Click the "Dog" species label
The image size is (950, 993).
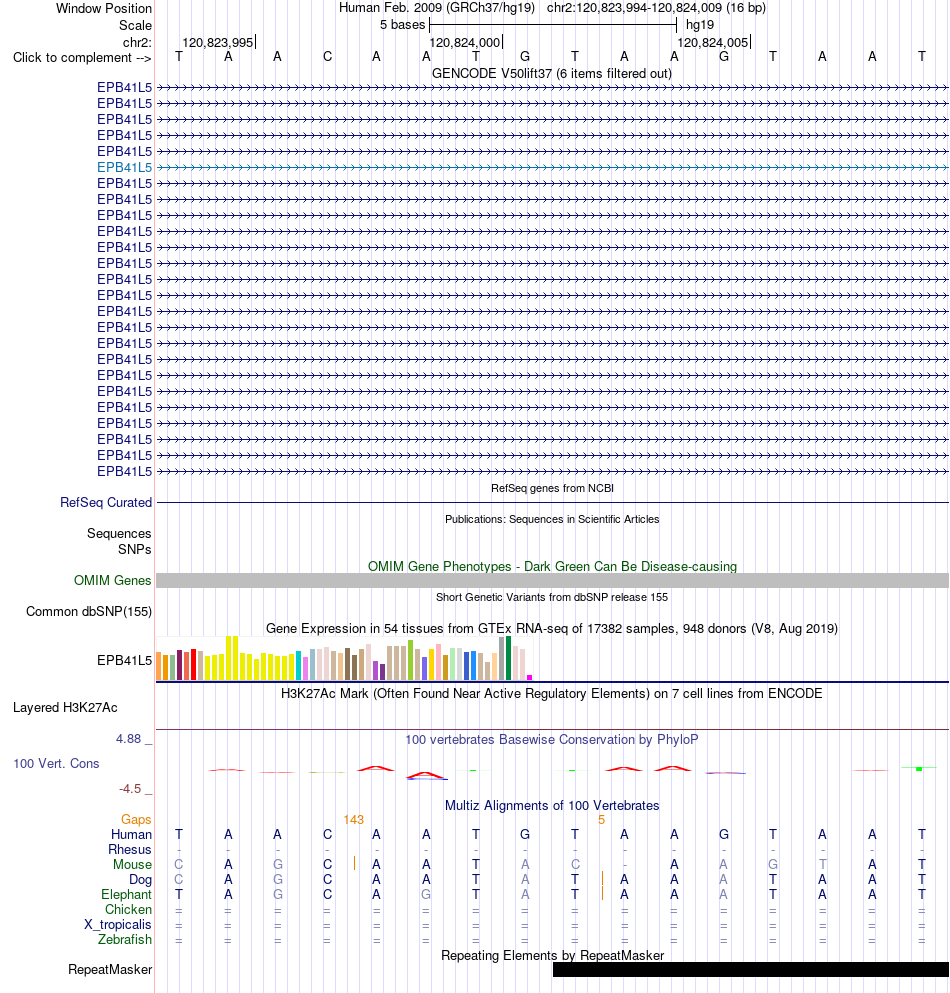pyautogui.click(x=141, y=879)
